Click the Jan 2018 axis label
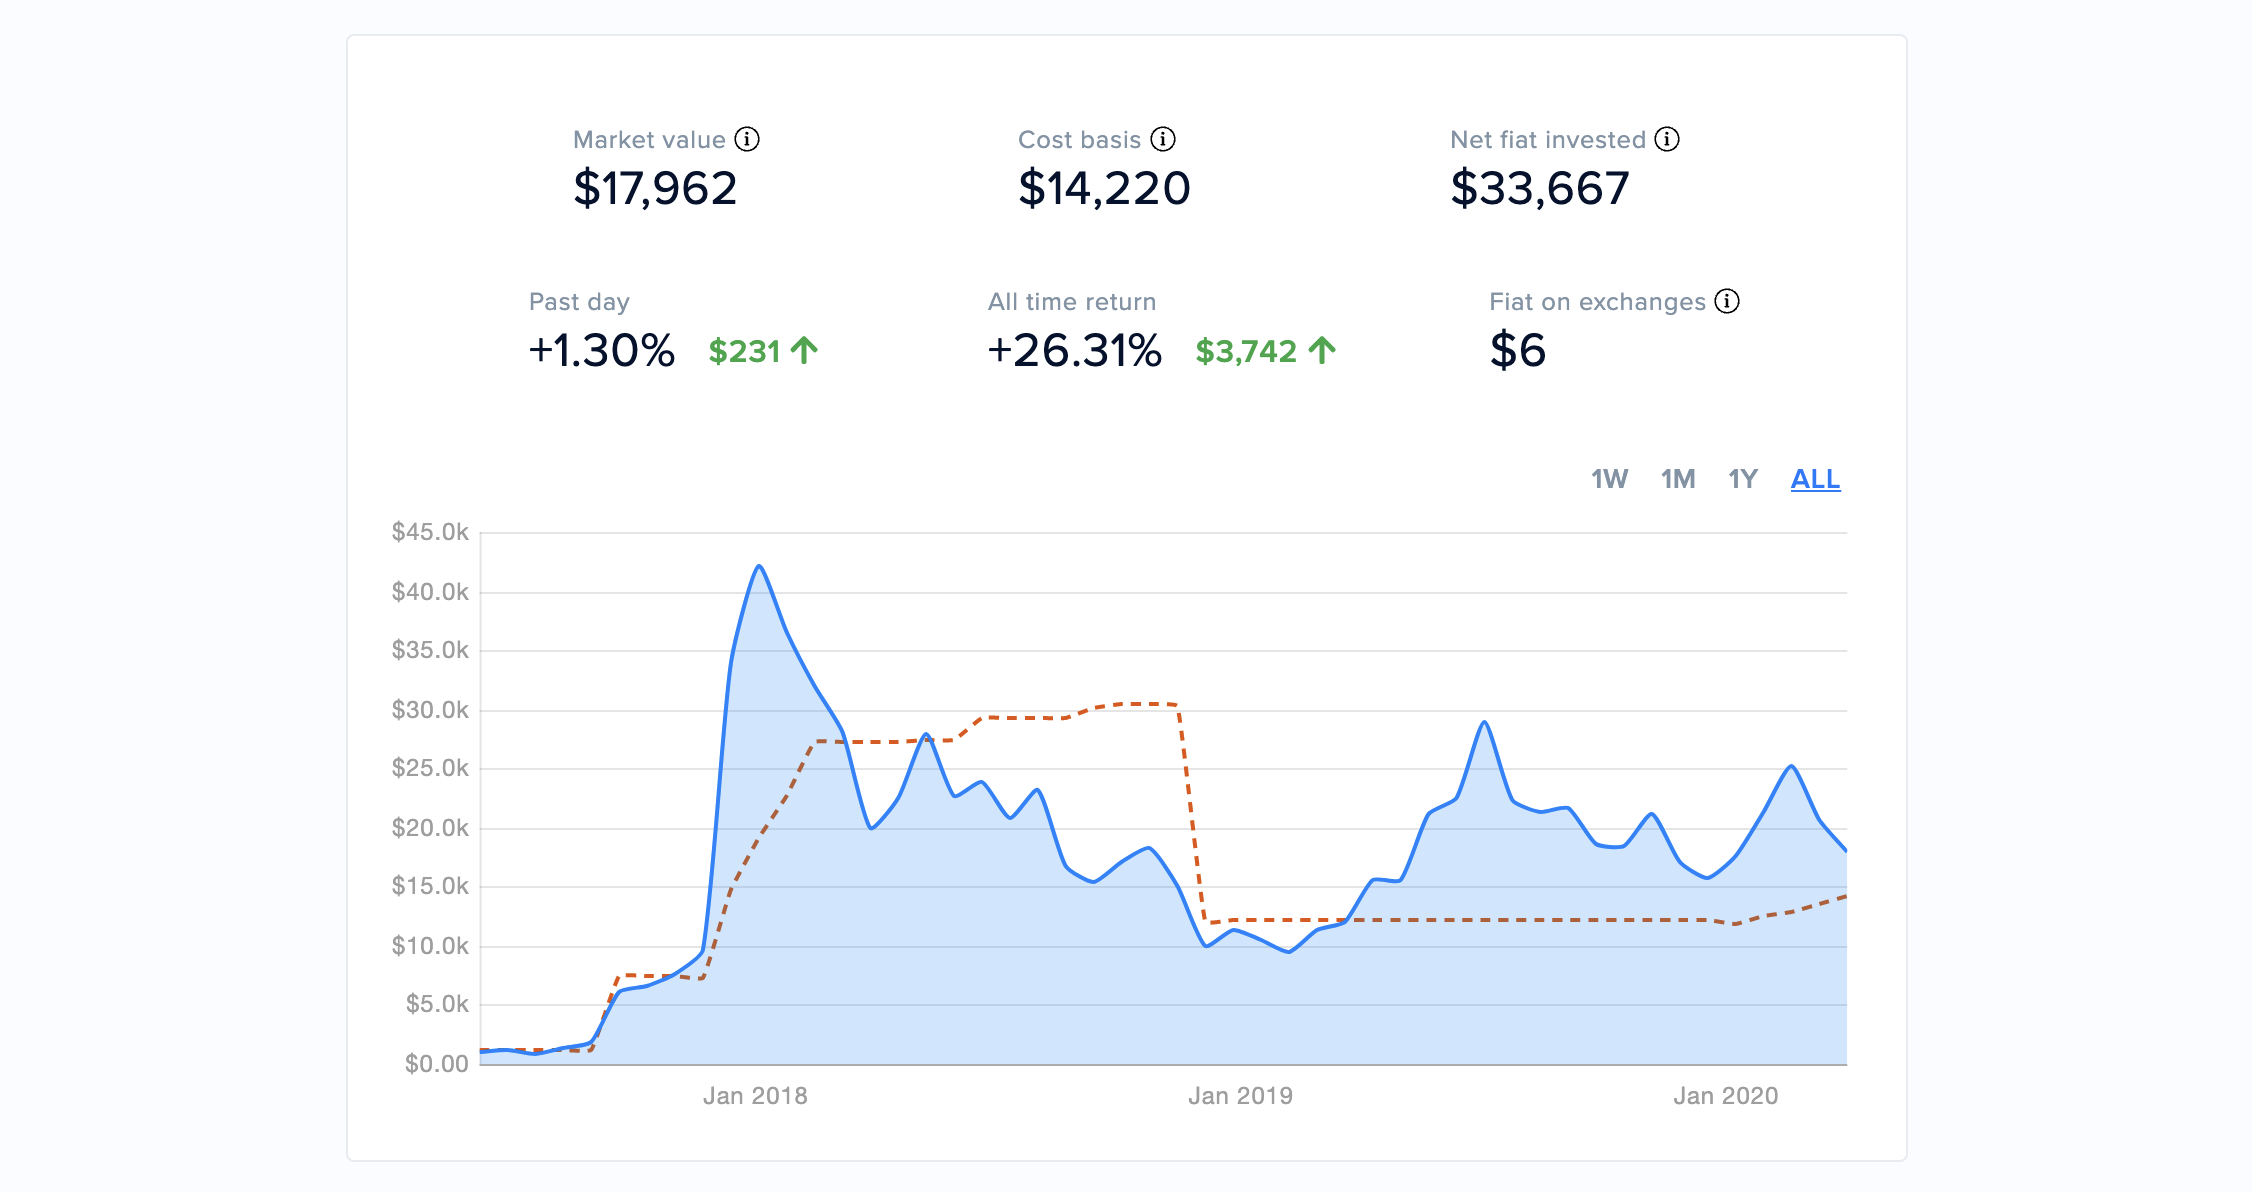 click(x=755, y=1096)
